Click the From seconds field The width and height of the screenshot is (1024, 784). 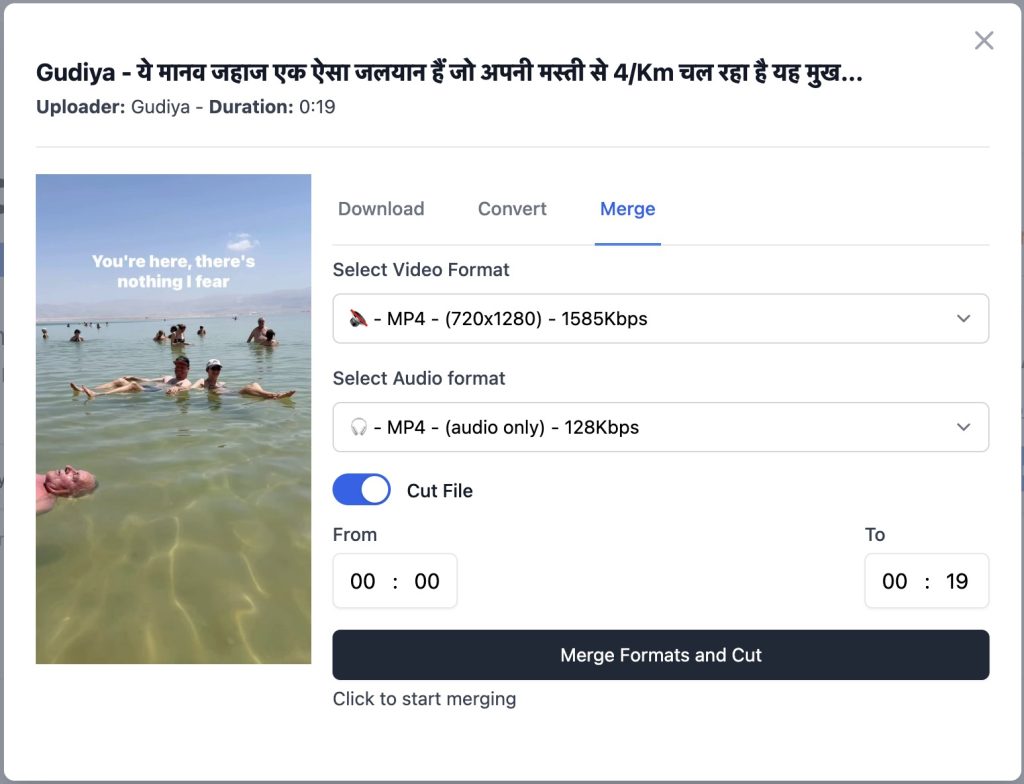427,581
